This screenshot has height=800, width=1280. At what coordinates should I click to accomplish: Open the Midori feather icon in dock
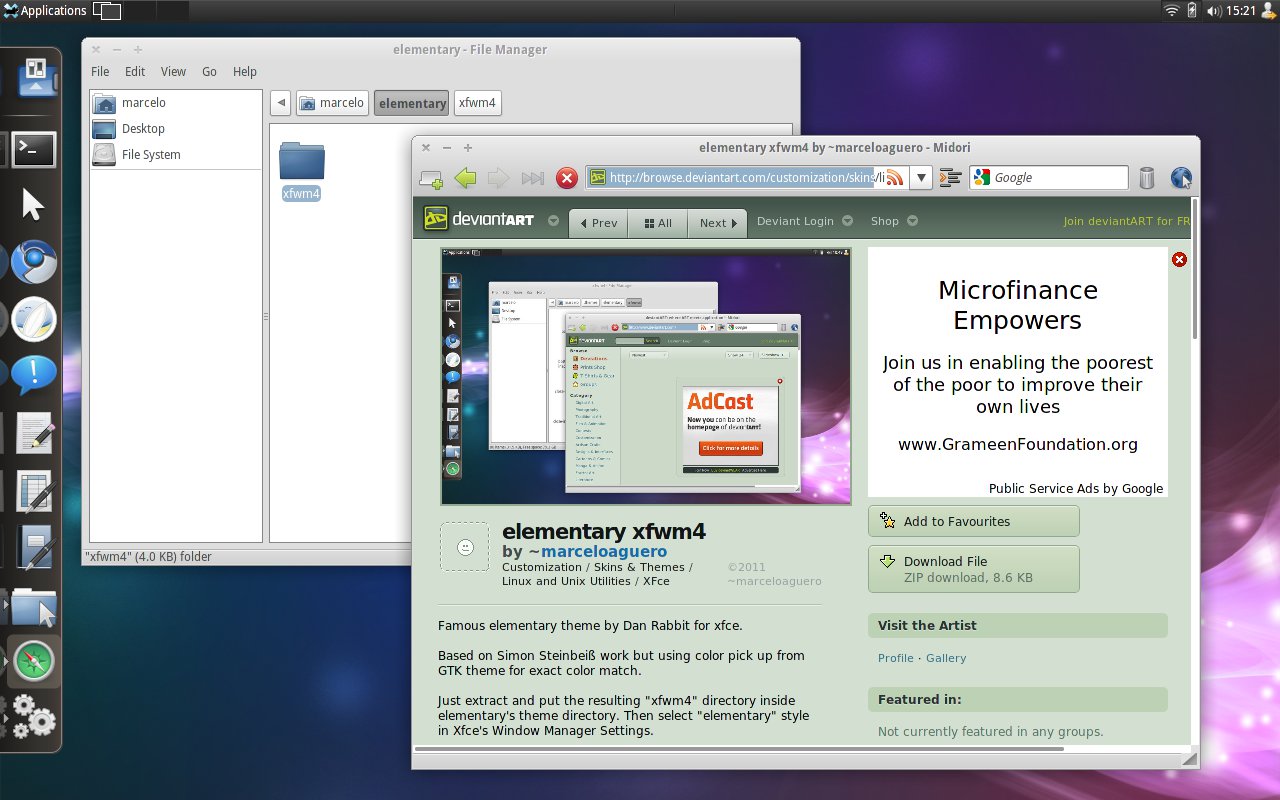click(x=33, y=319)
